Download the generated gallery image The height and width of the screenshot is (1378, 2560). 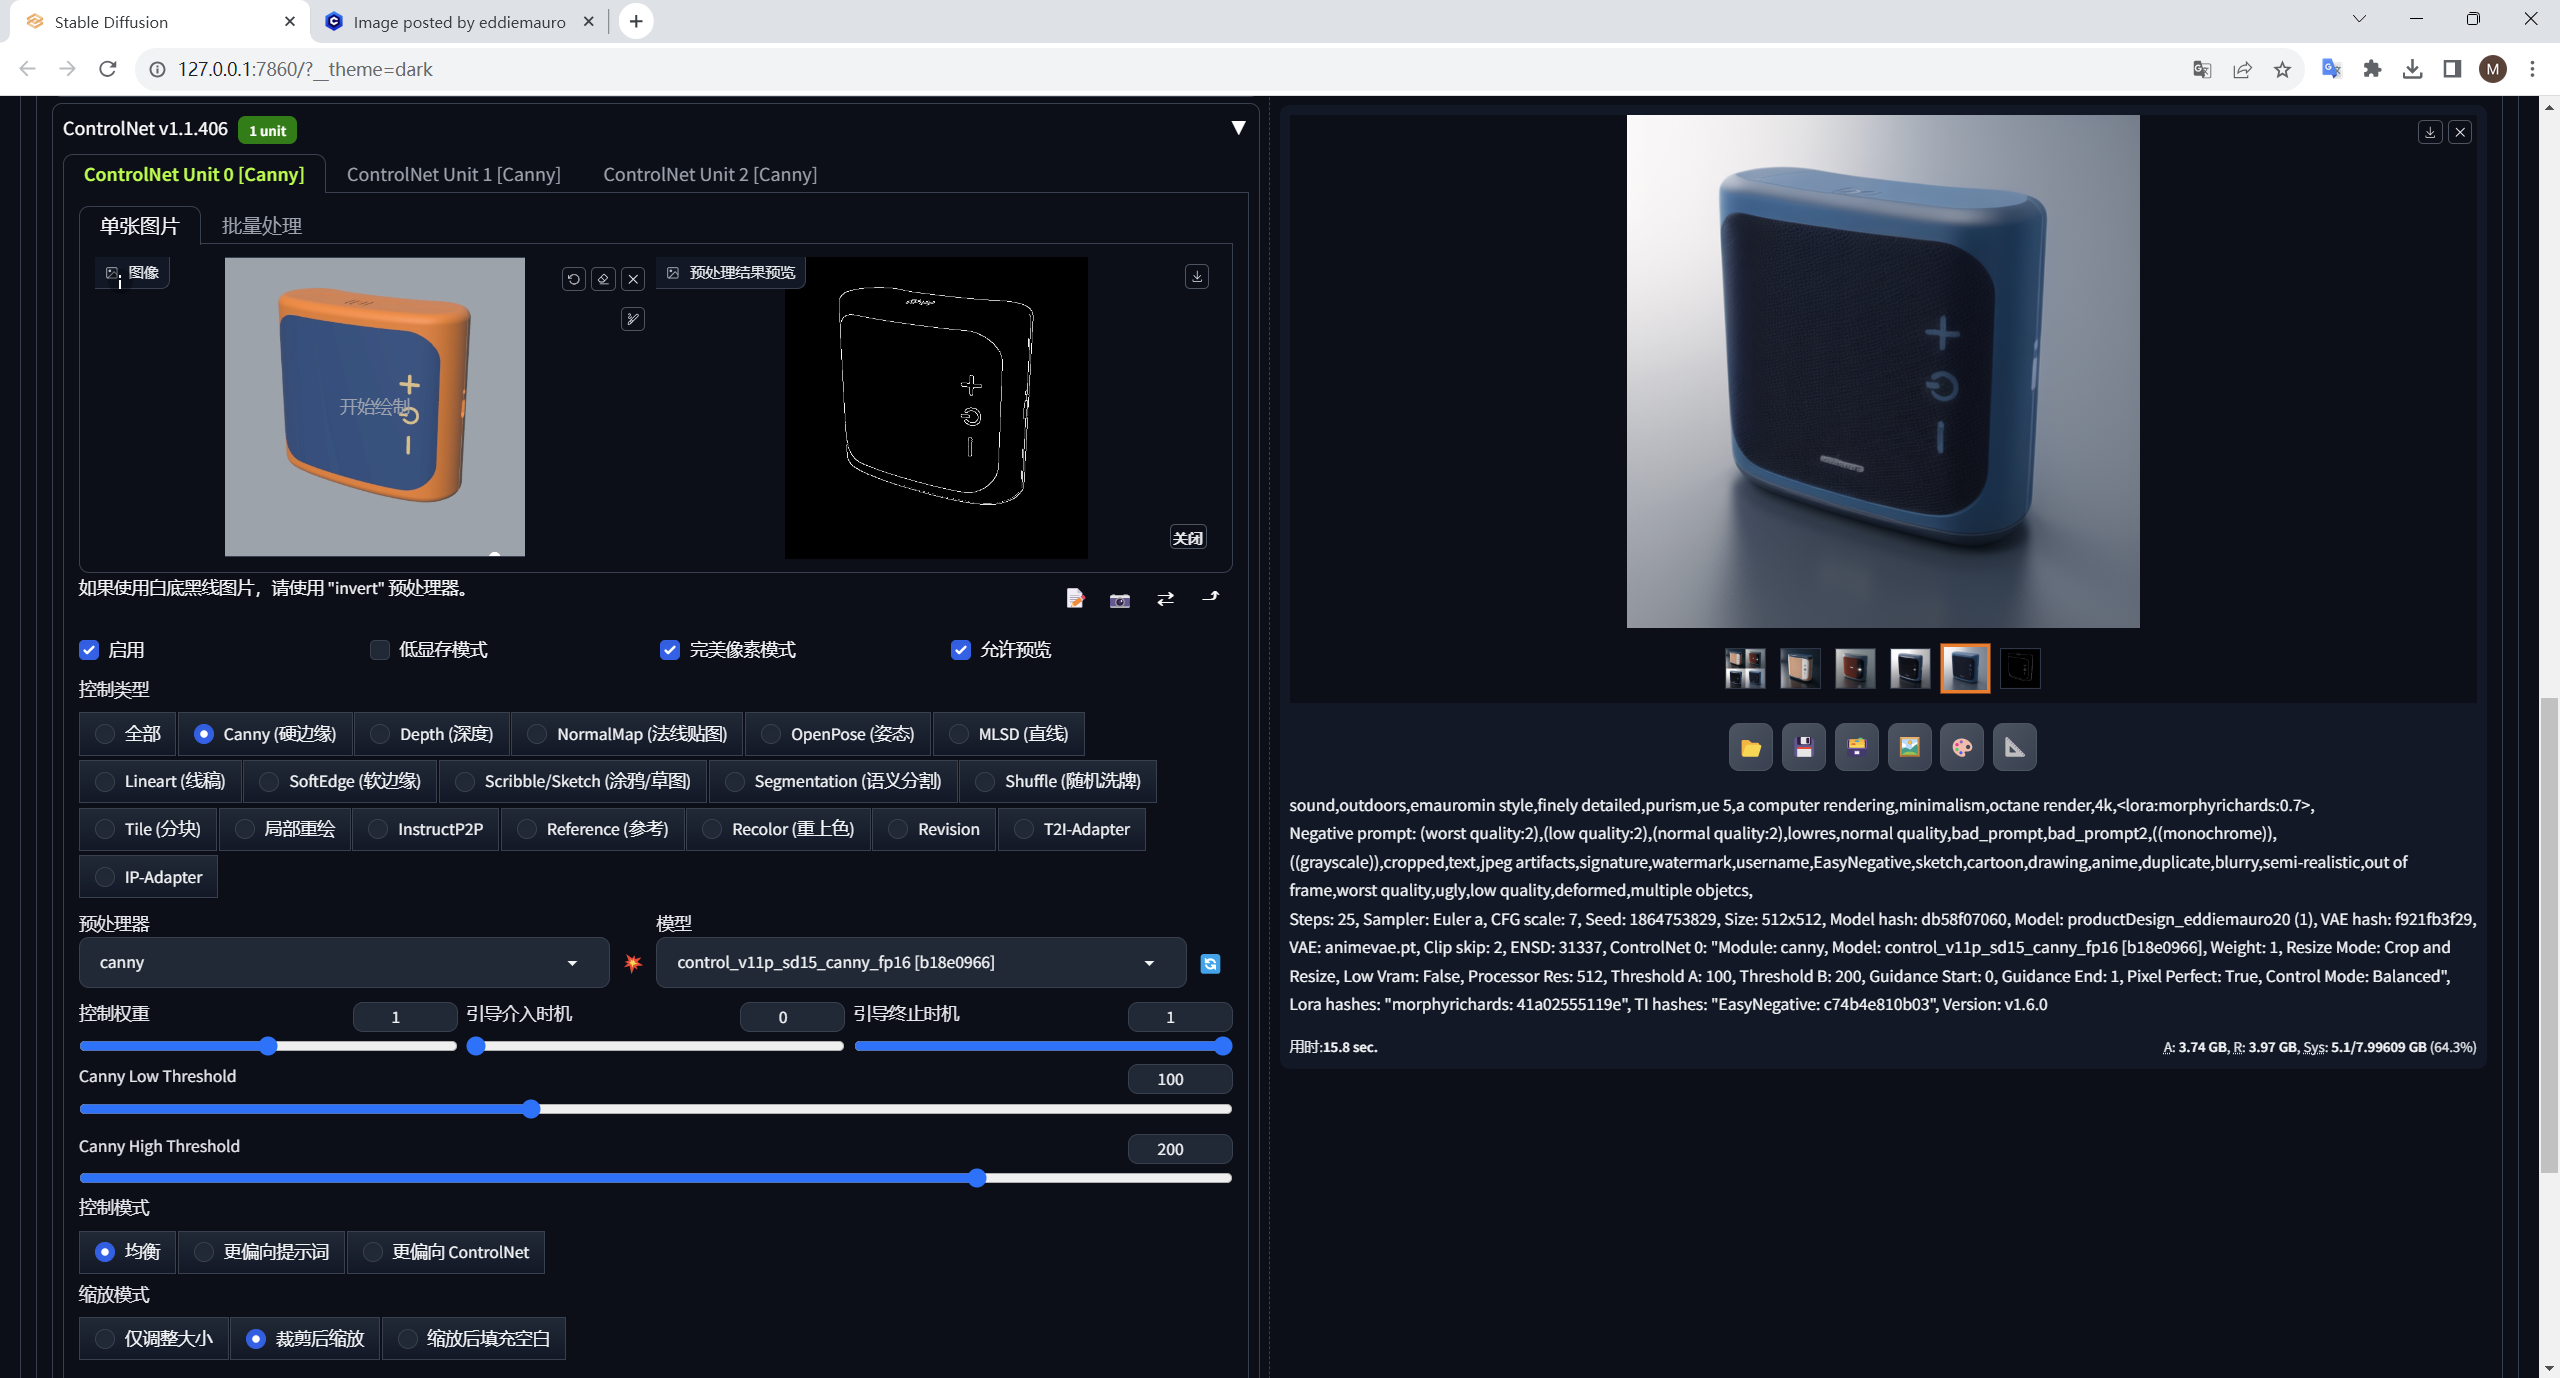click(x=2430, y=132)
